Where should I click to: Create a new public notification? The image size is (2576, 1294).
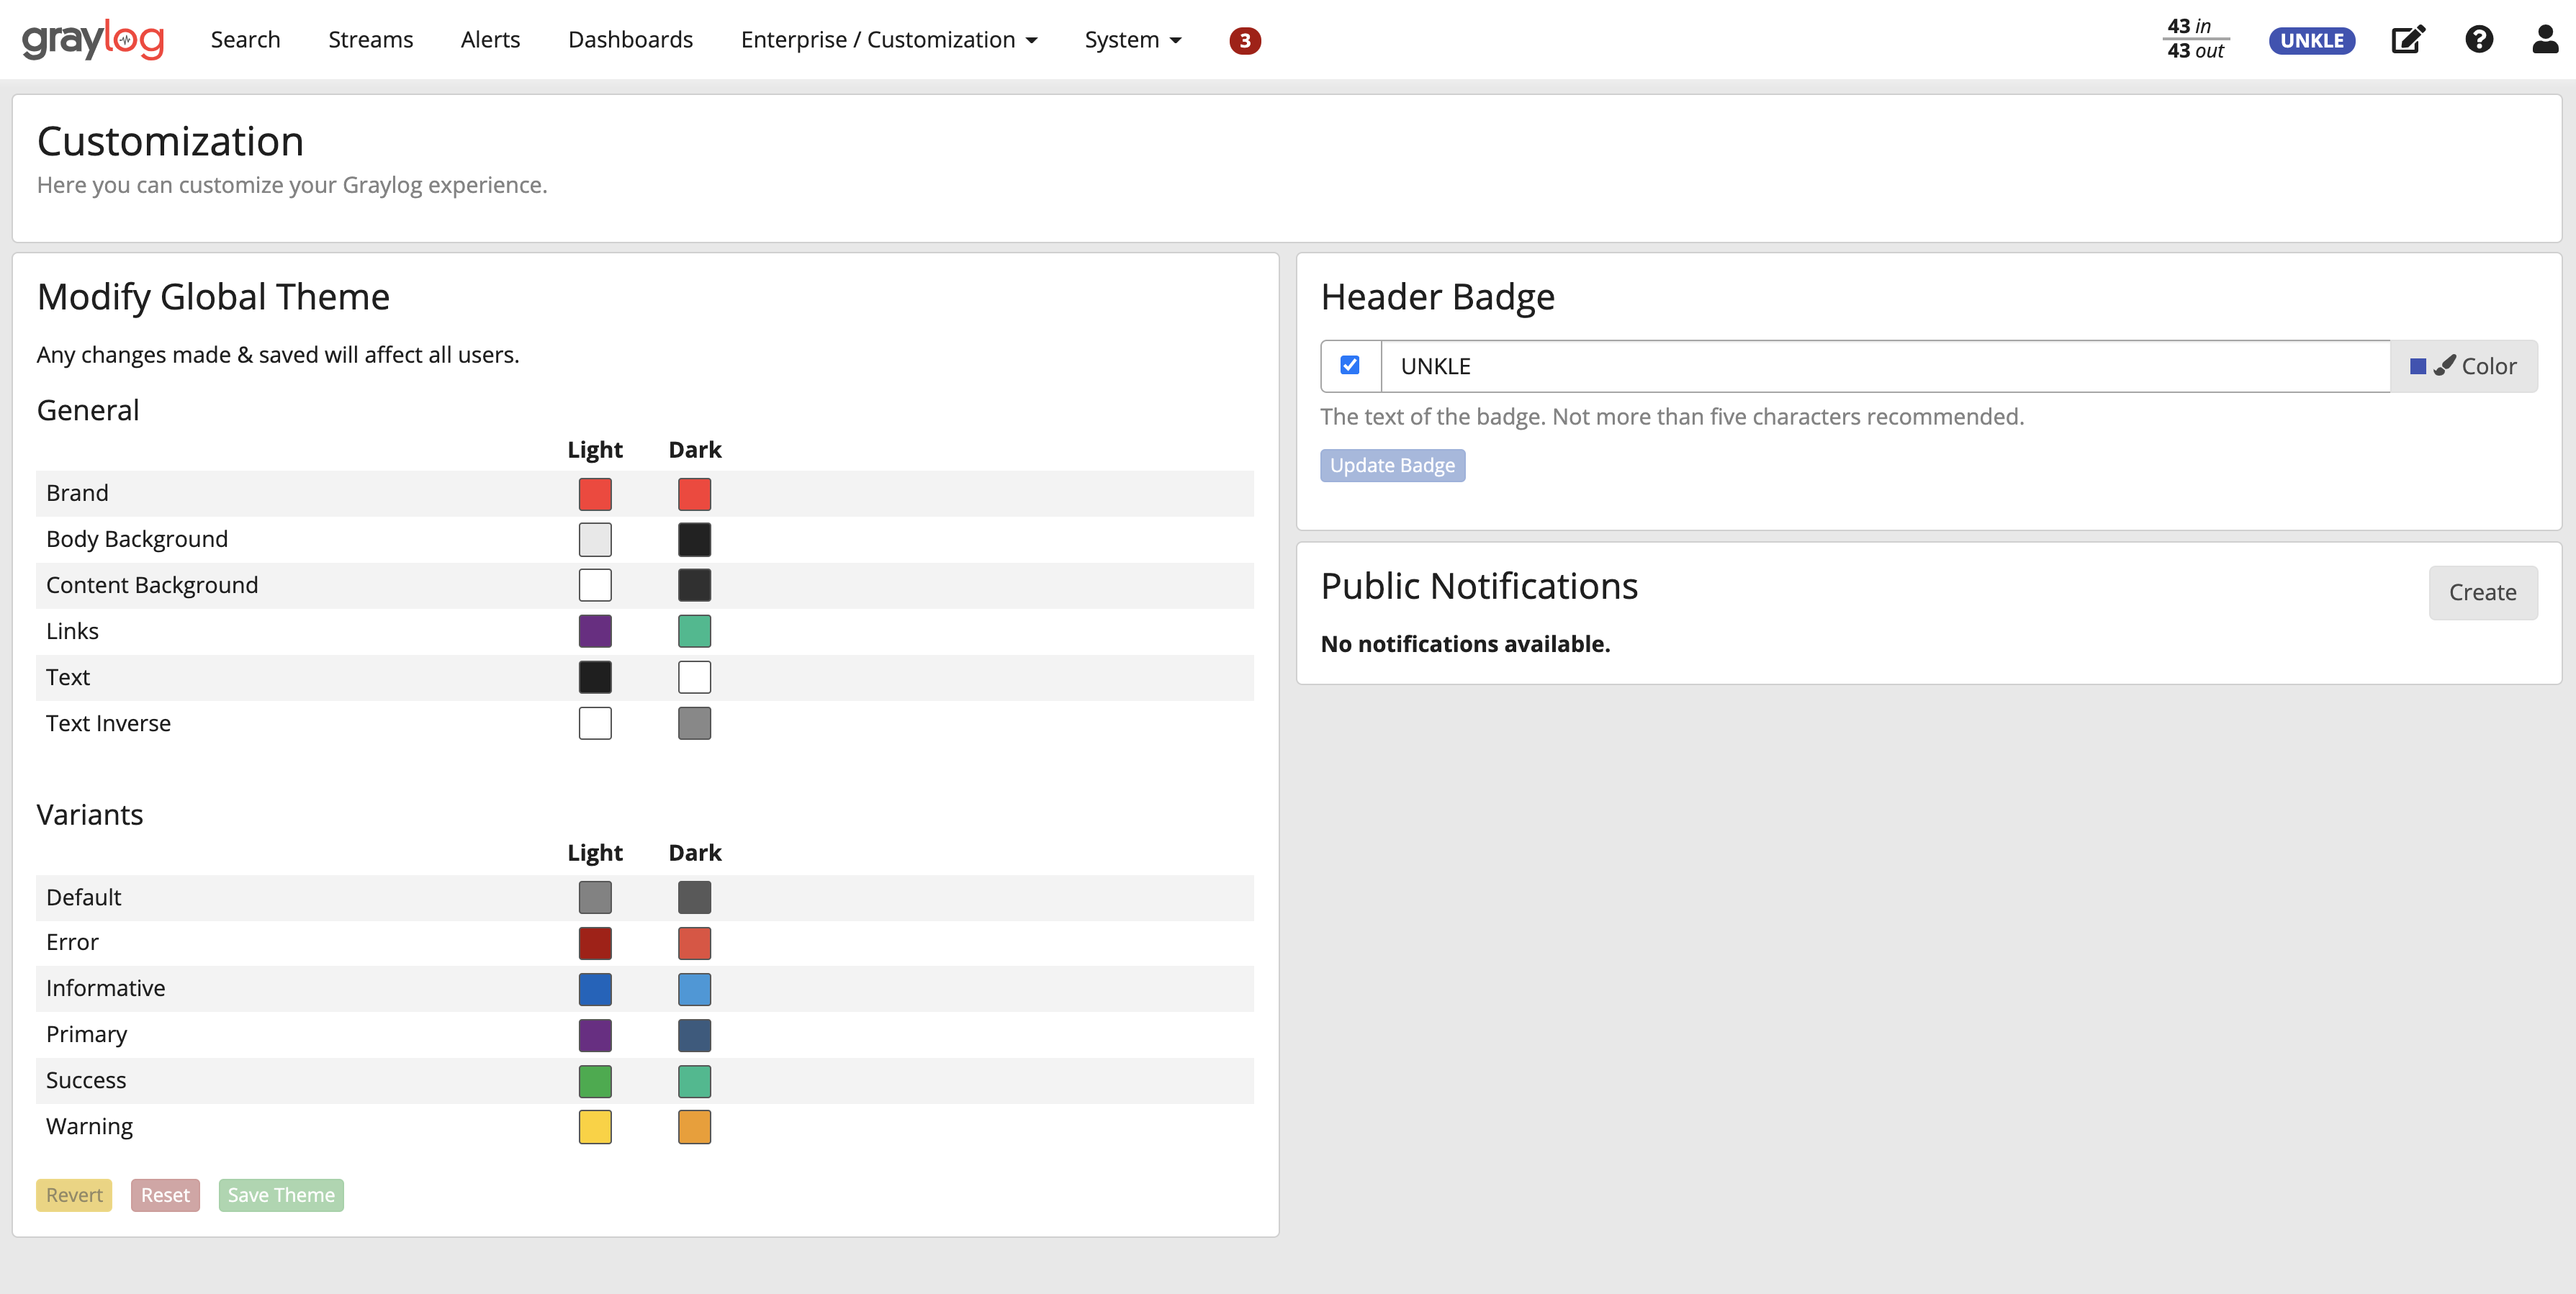(x=2482, y=592)
